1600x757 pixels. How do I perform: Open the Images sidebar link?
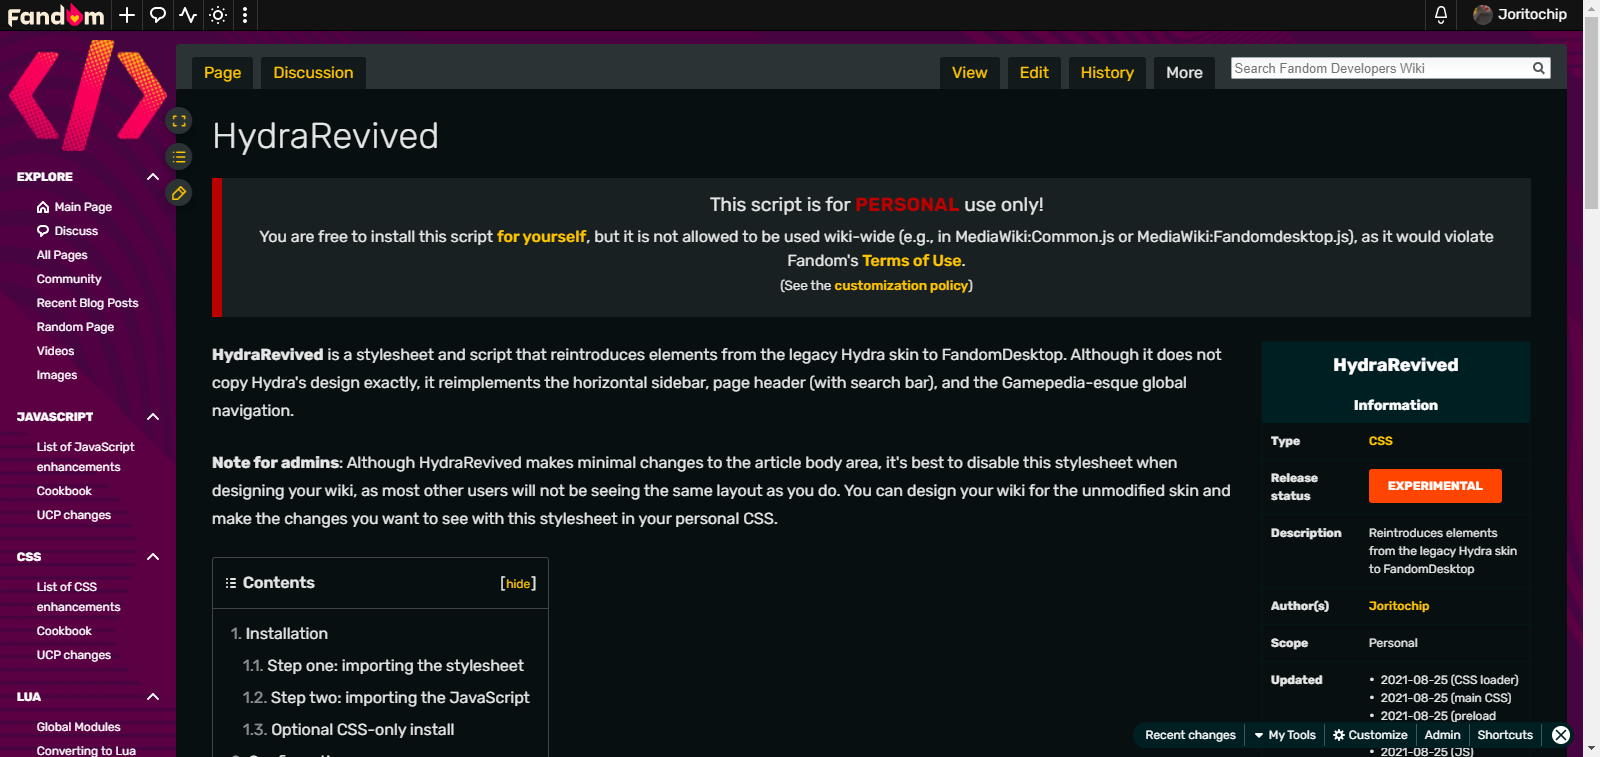(57, 375)
